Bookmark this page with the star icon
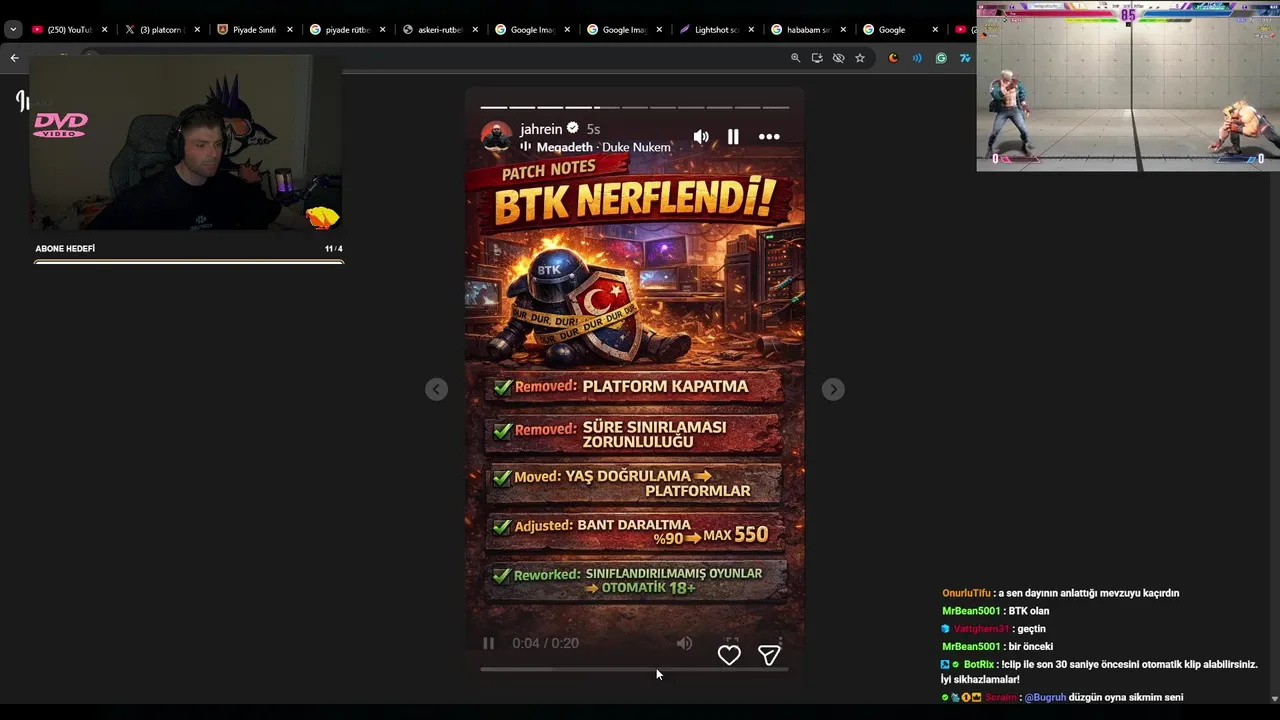 [860, 58]
